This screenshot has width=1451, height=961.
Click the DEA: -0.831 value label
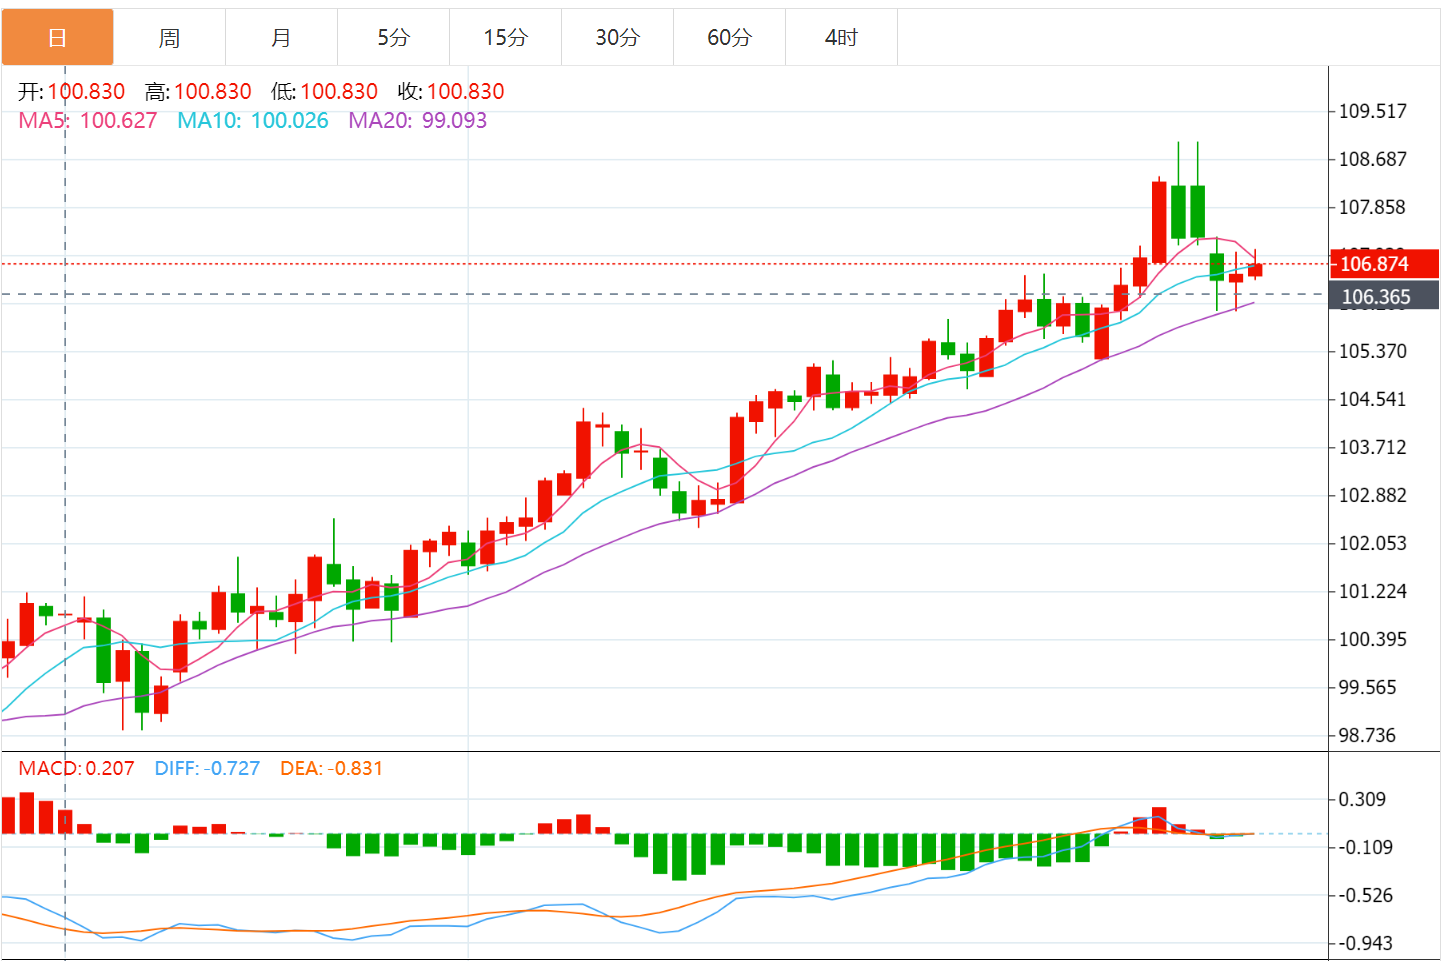coord(331,769)
